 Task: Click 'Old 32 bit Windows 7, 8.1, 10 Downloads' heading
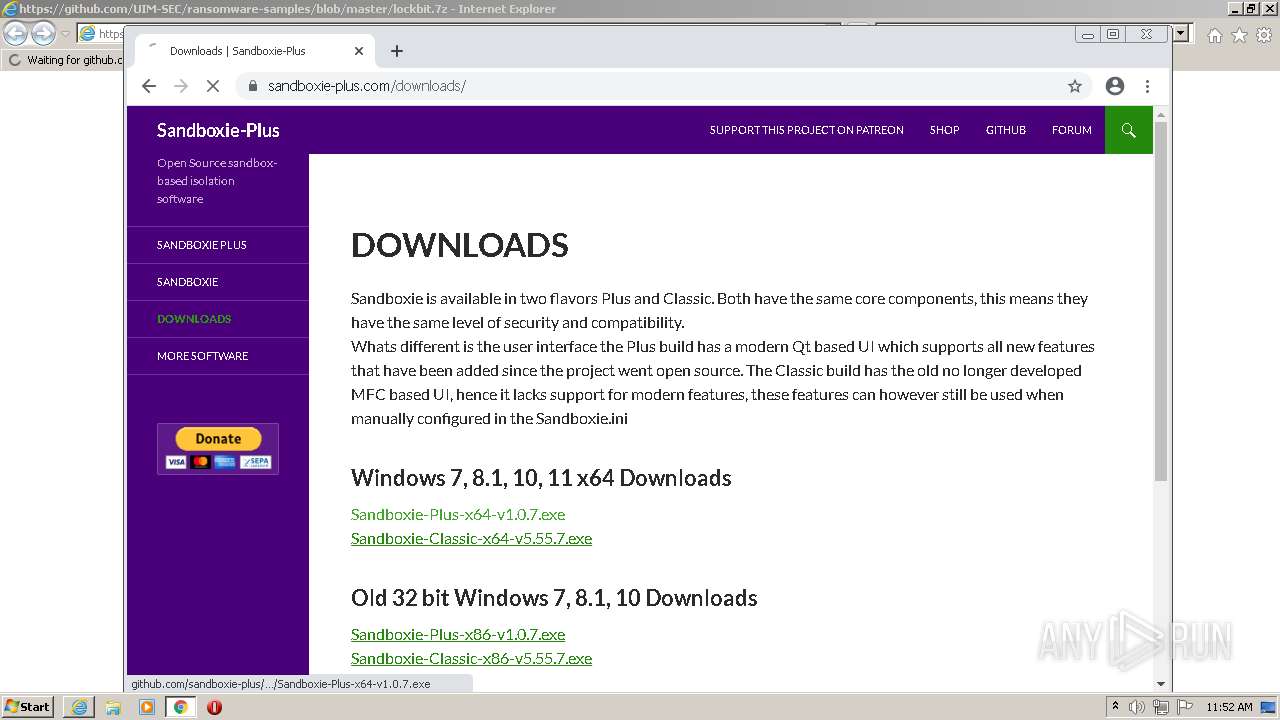click(554, 598)
